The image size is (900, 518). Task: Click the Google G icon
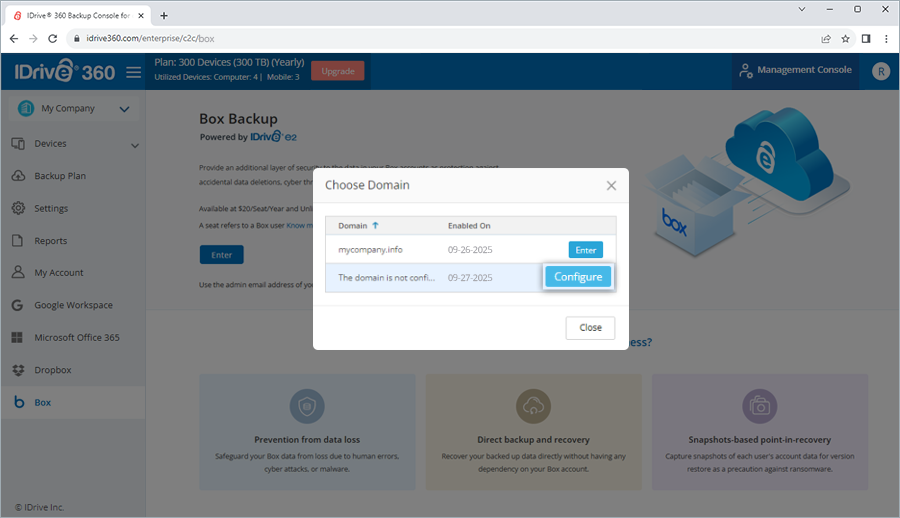point(17,305)
